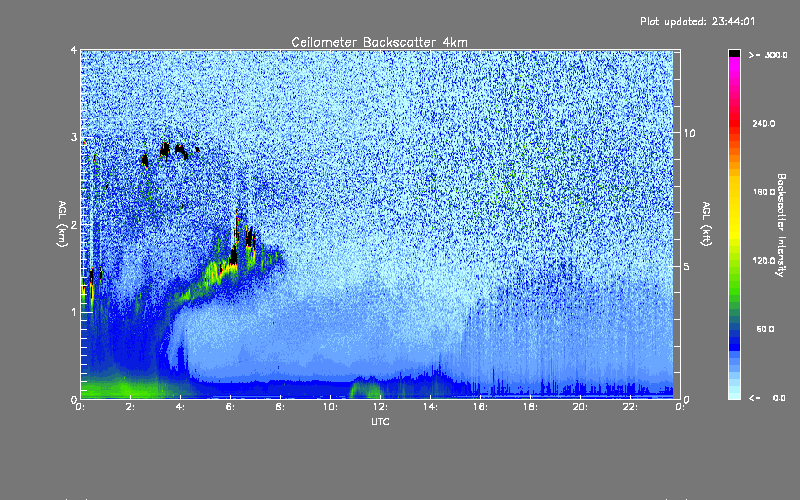Click the 'Plot updated: 23:44:01' timestamp
This screenshot has width=800, height=500.
(697, 21)
